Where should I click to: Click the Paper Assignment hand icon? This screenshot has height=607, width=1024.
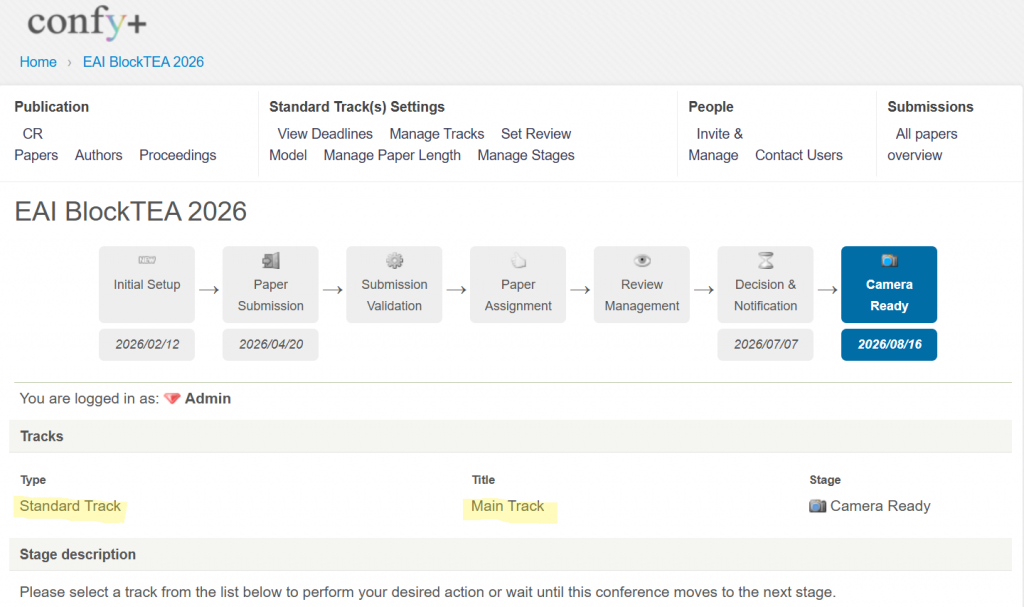[518, 261]
